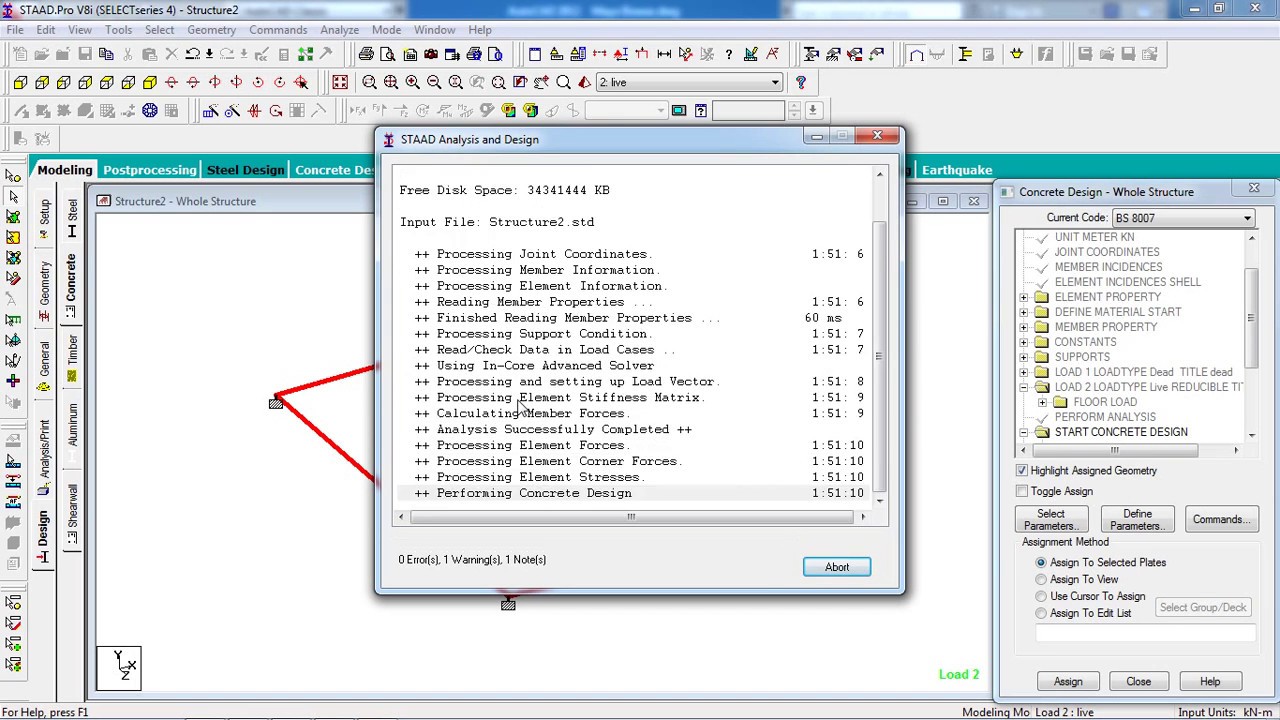
Task: Collapse the LOAD 2 LOADTYPE Live node
Action: (x=1024, y=387)
